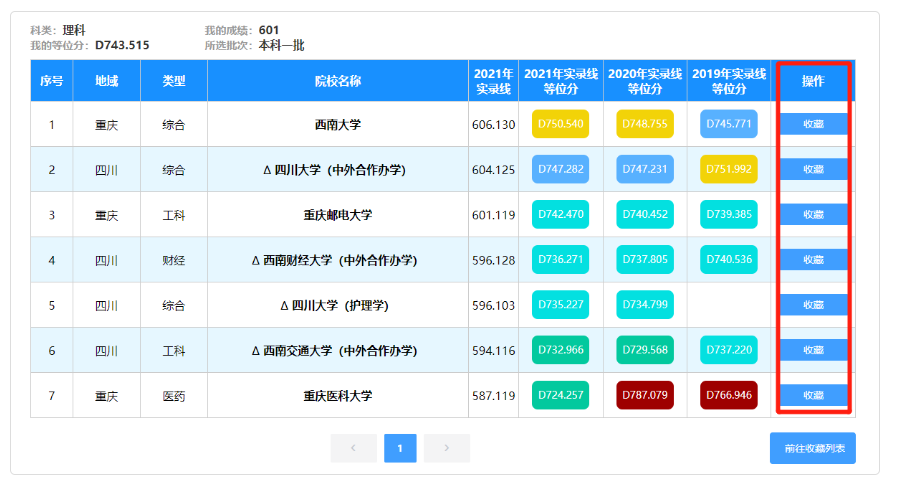Click 收藏 button for 西南交通大学 row
The height and width of the screenshot is (495, 901).
[813, 350]
